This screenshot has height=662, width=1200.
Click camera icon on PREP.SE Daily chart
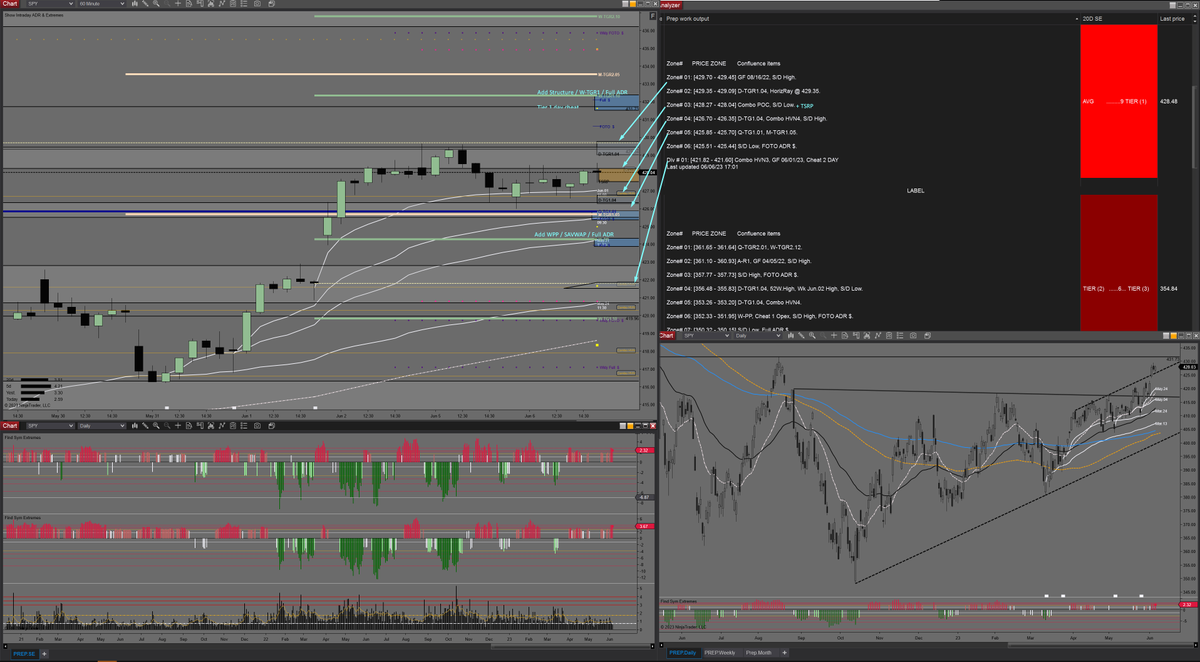click(x=257, y=425)
